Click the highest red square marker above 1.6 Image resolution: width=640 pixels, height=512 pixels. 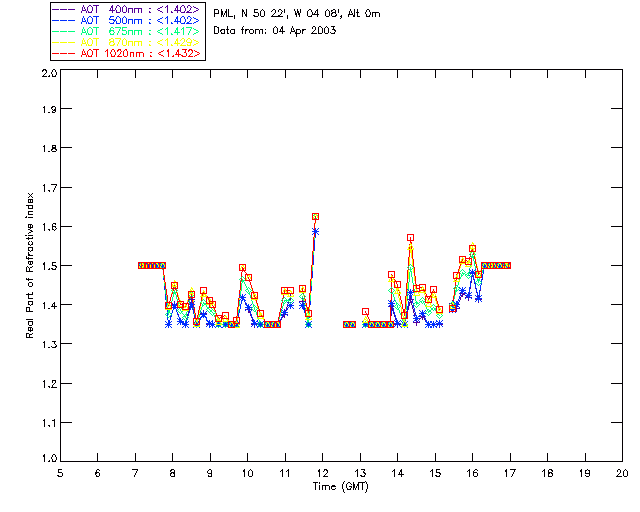point(315,216)
